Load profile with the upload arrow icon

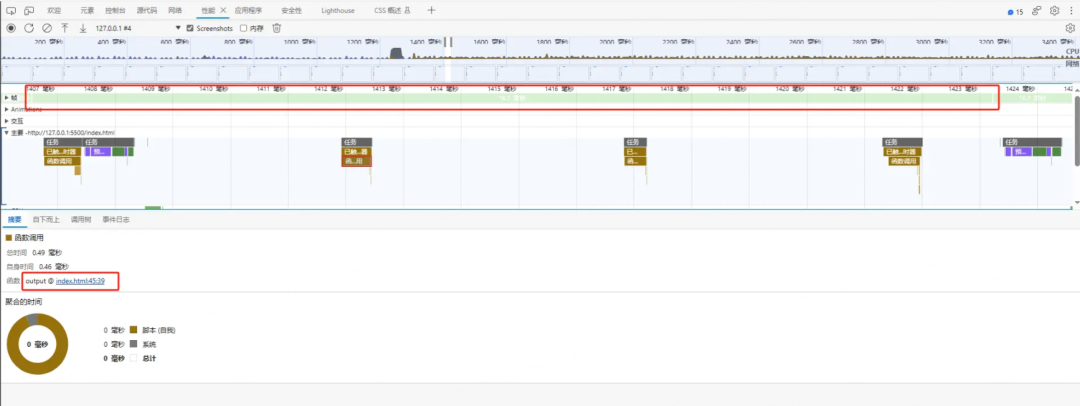[x=65, y=28]
